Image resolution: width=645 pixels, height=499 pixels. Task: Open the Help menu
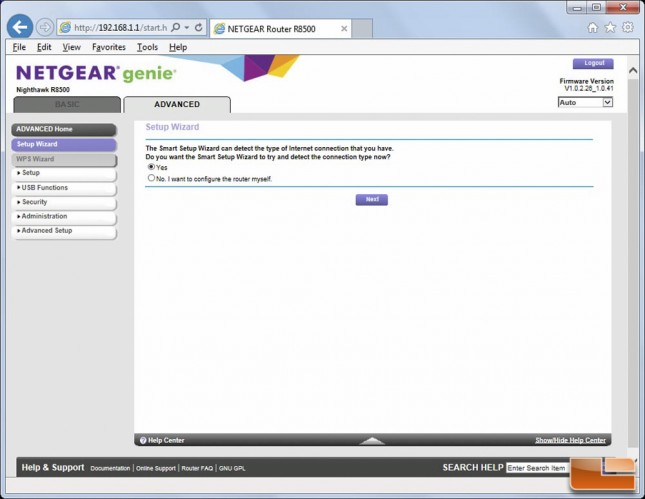click(x=178, y=47)
